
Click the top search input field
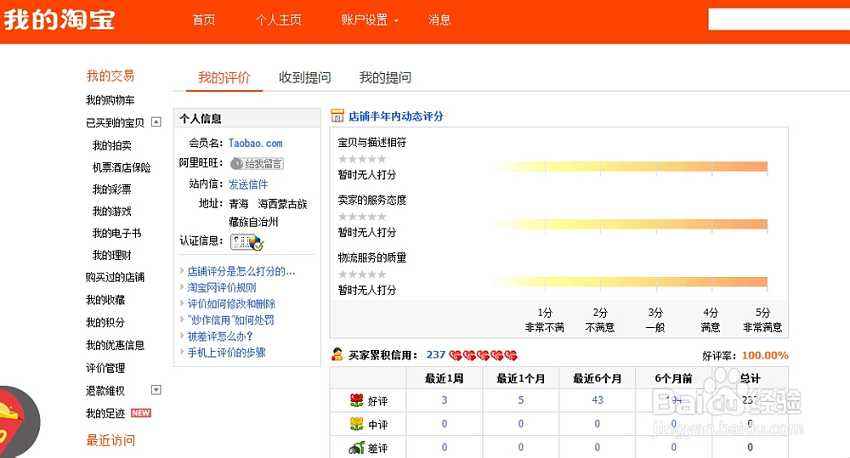click(x=779, y=20)
